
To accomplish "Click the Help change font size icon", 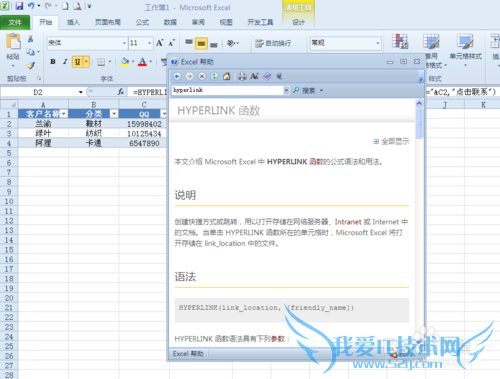I will tap(254, 76).
